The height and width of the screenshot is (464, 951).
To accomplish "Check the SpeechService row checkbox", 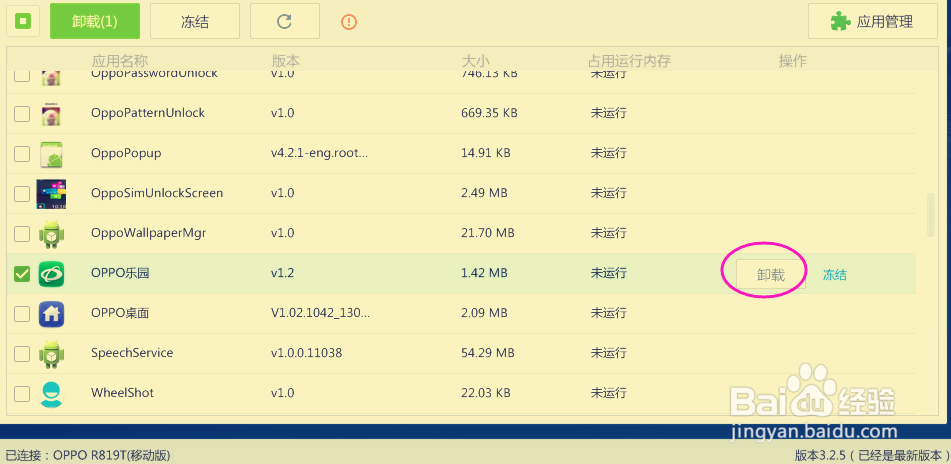I will click(22, 354).
